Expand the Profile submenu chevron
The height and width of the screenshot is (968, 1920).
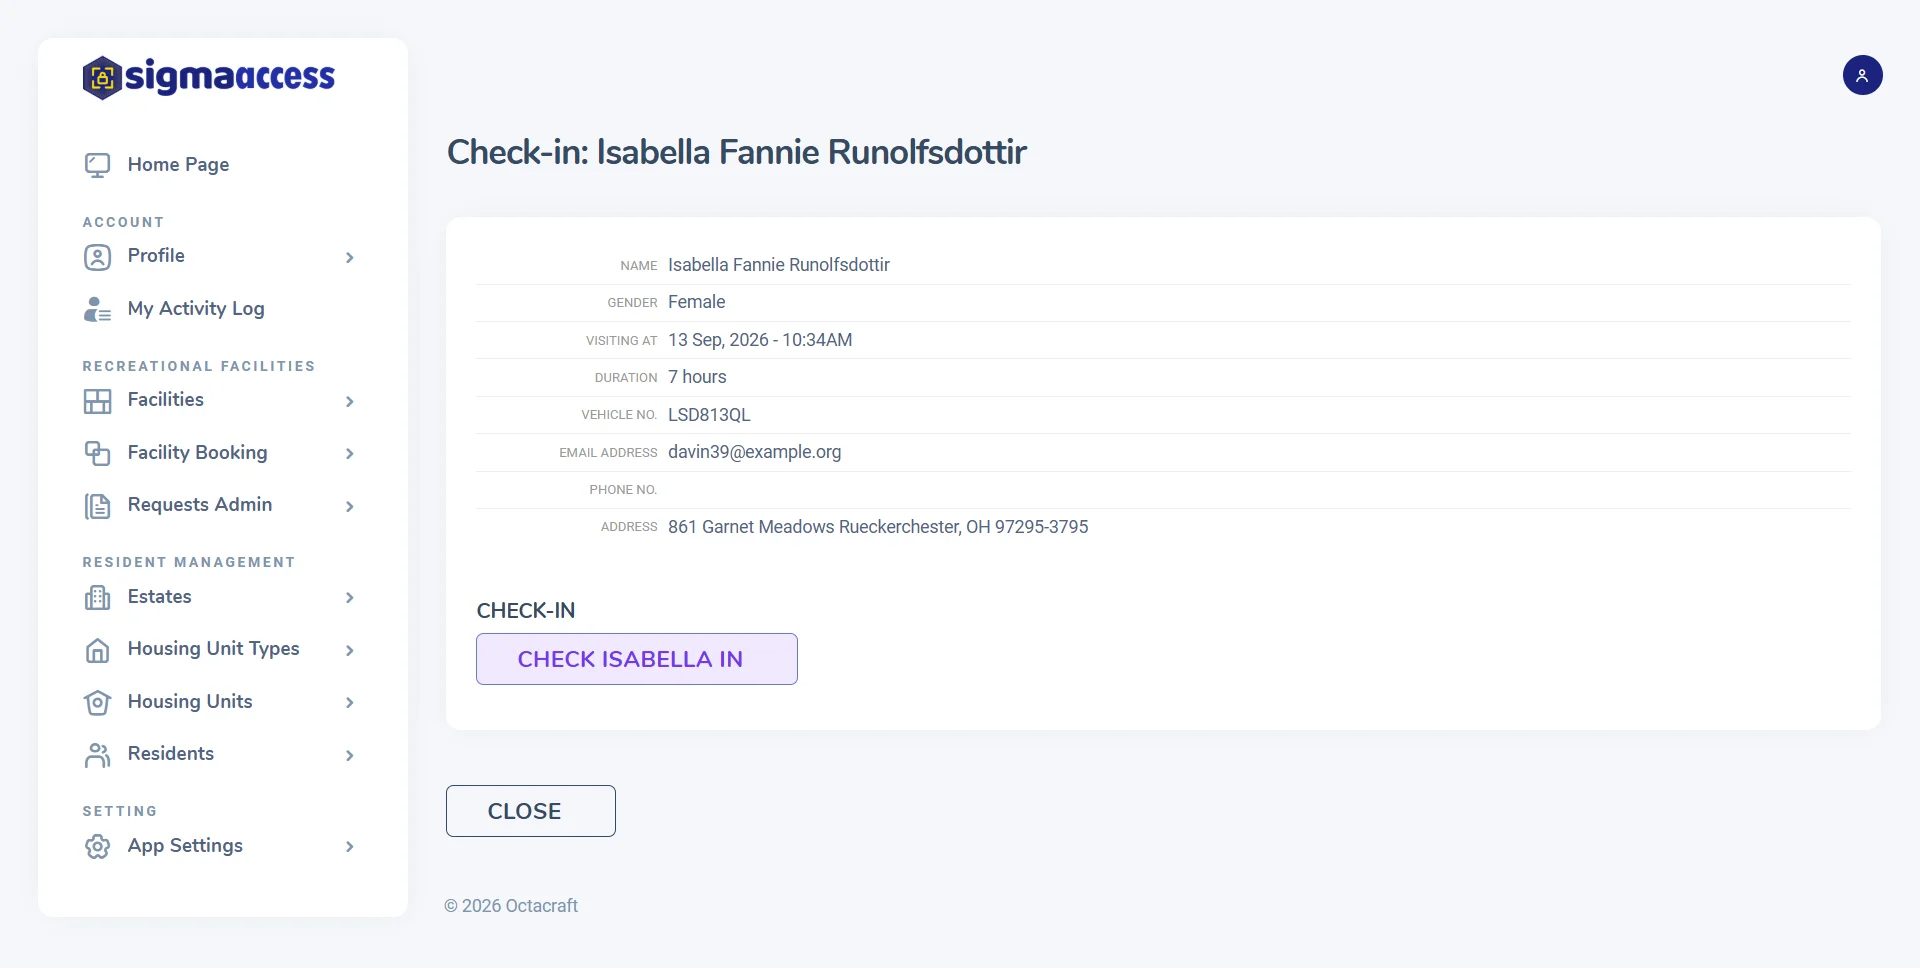click(x=350, y=257)
